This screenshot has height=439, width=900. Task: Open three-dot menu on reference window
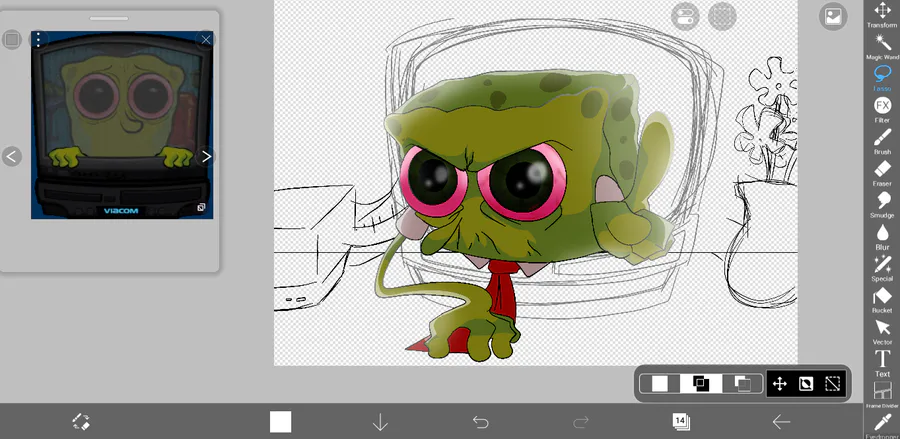[38, 40]
